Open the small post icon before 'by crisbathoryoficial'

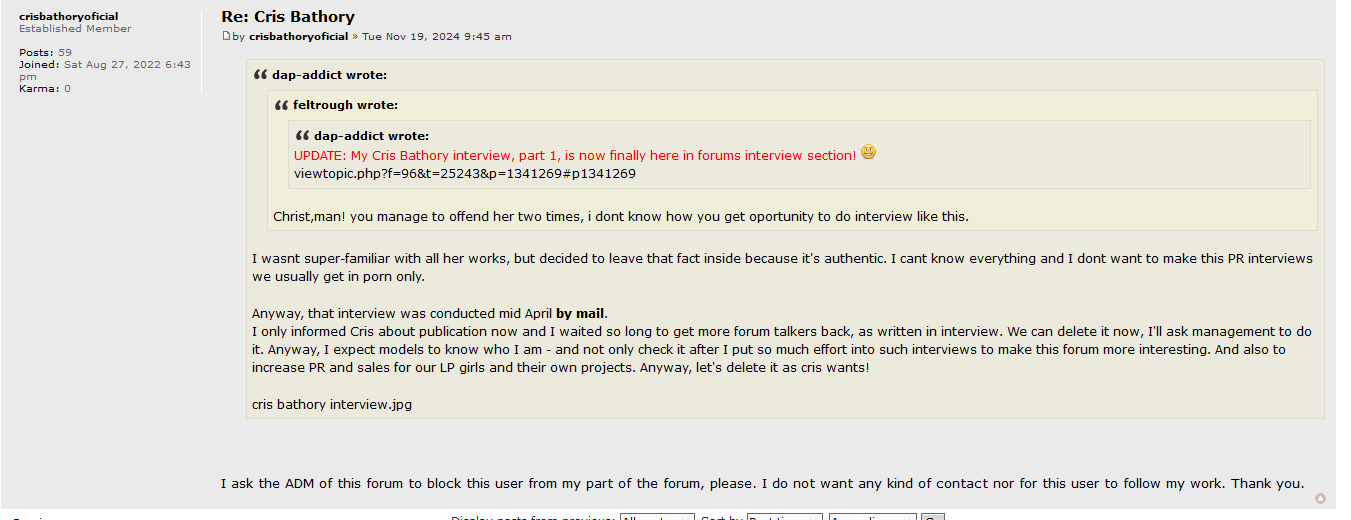(225, 37)
